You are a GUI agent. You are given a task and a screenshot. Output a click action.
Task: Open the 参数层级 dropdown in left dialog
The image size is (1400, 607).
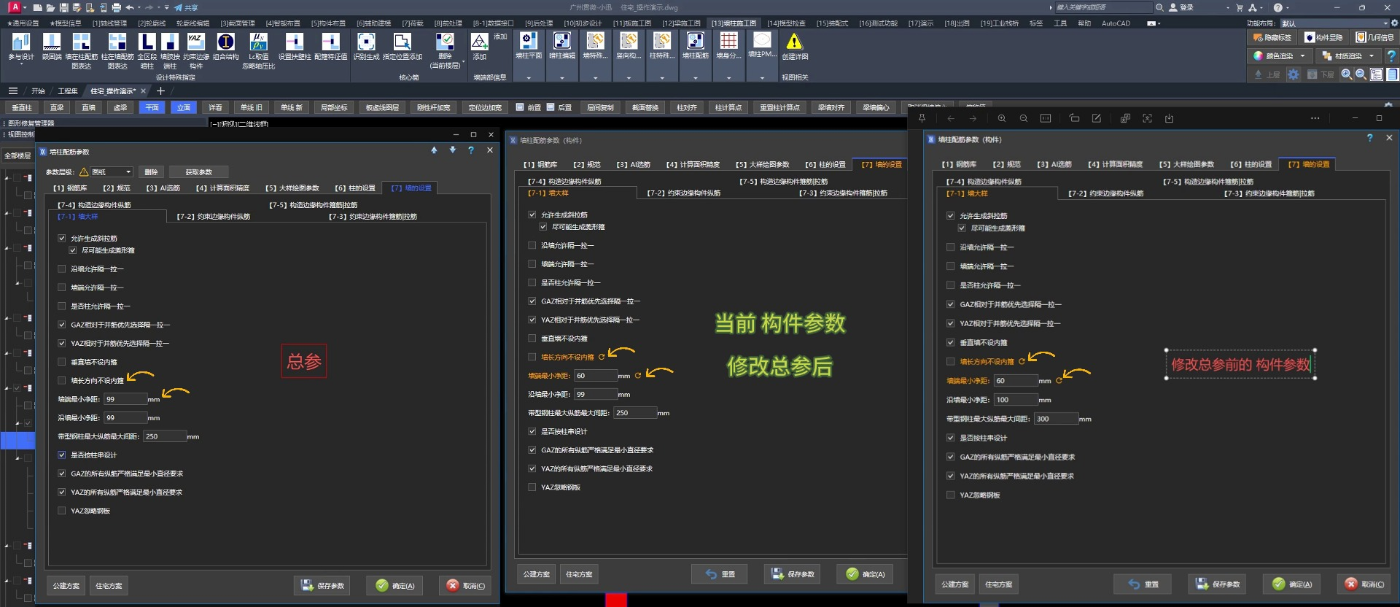pyautogui.click(x=113, y=171)
